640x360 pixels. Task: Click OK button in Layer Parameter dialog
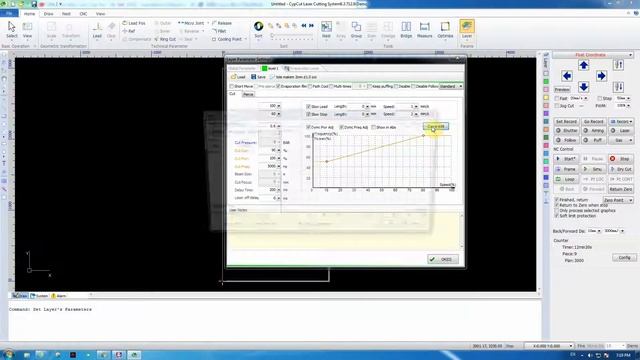443,259
